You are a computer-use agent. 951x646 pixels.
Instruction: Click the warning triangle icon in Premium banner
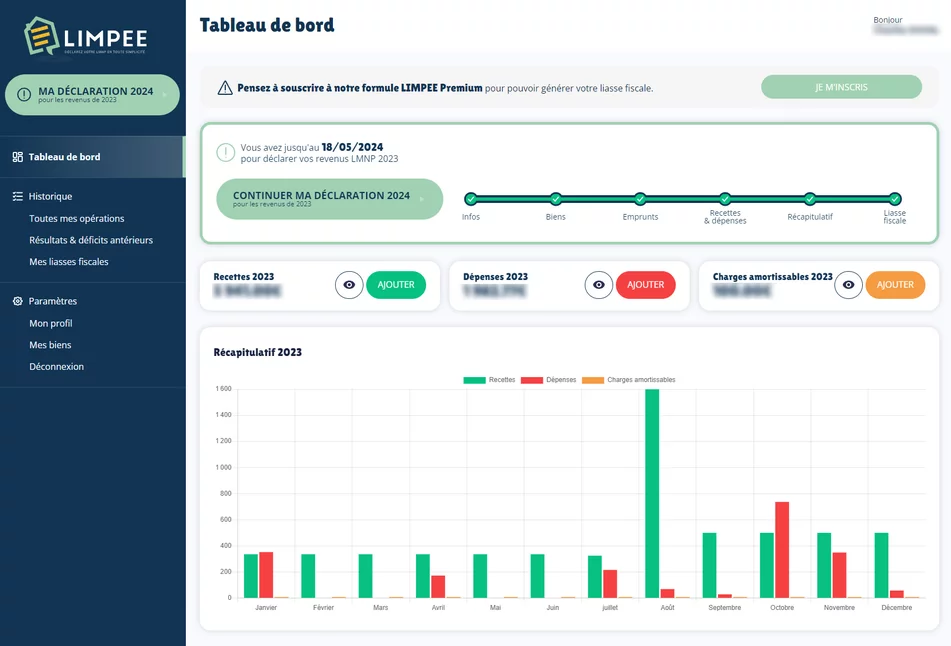(225, 88)
